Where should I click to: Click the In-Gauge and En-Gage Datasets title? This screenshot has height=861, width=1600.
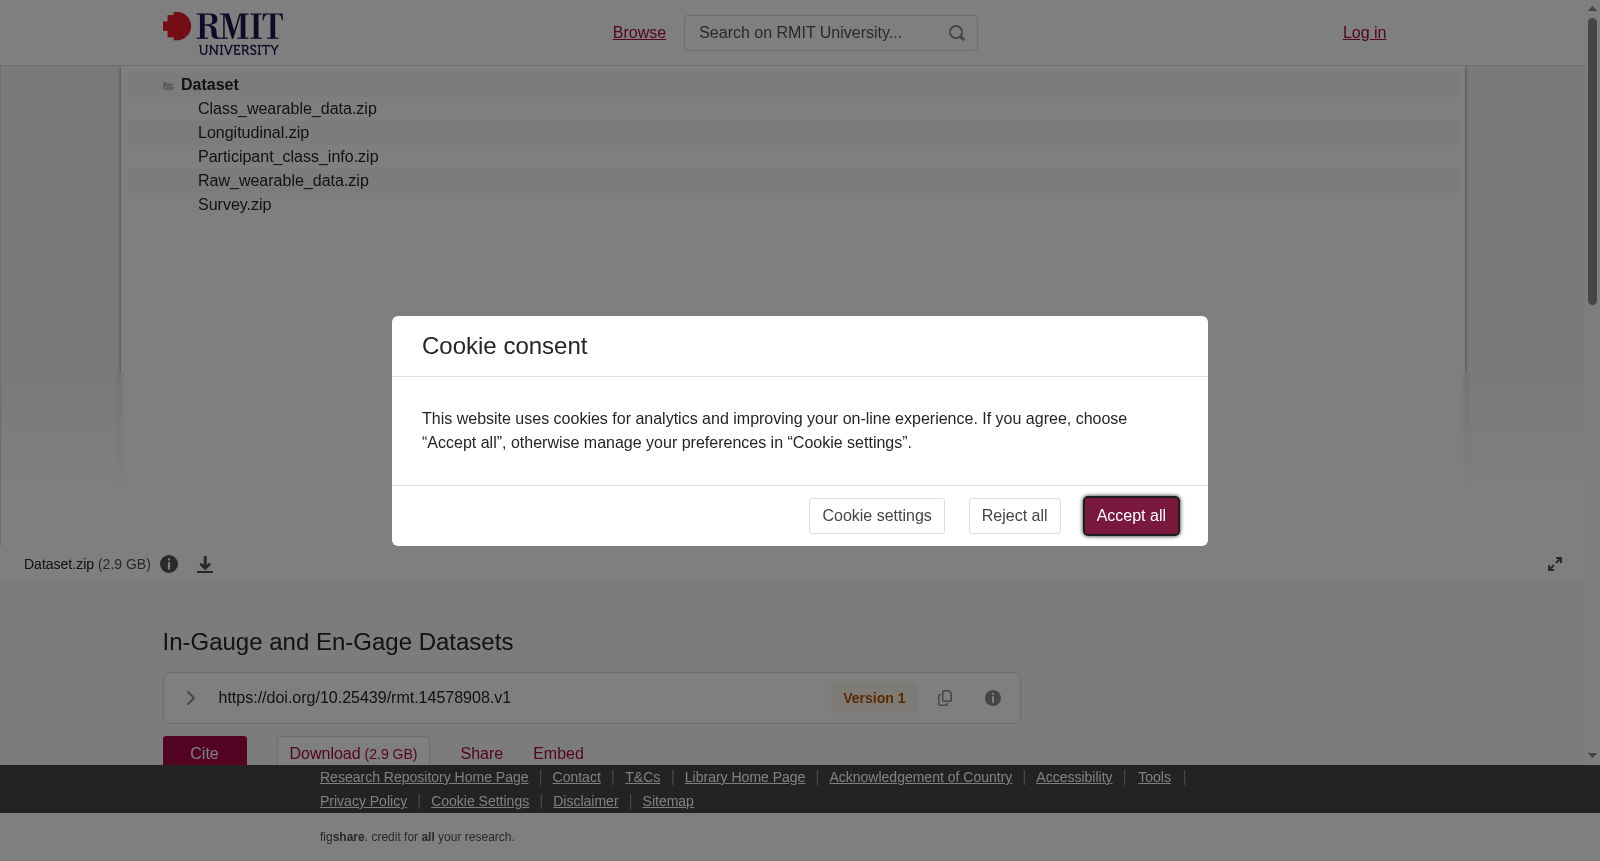pos(338,642)
